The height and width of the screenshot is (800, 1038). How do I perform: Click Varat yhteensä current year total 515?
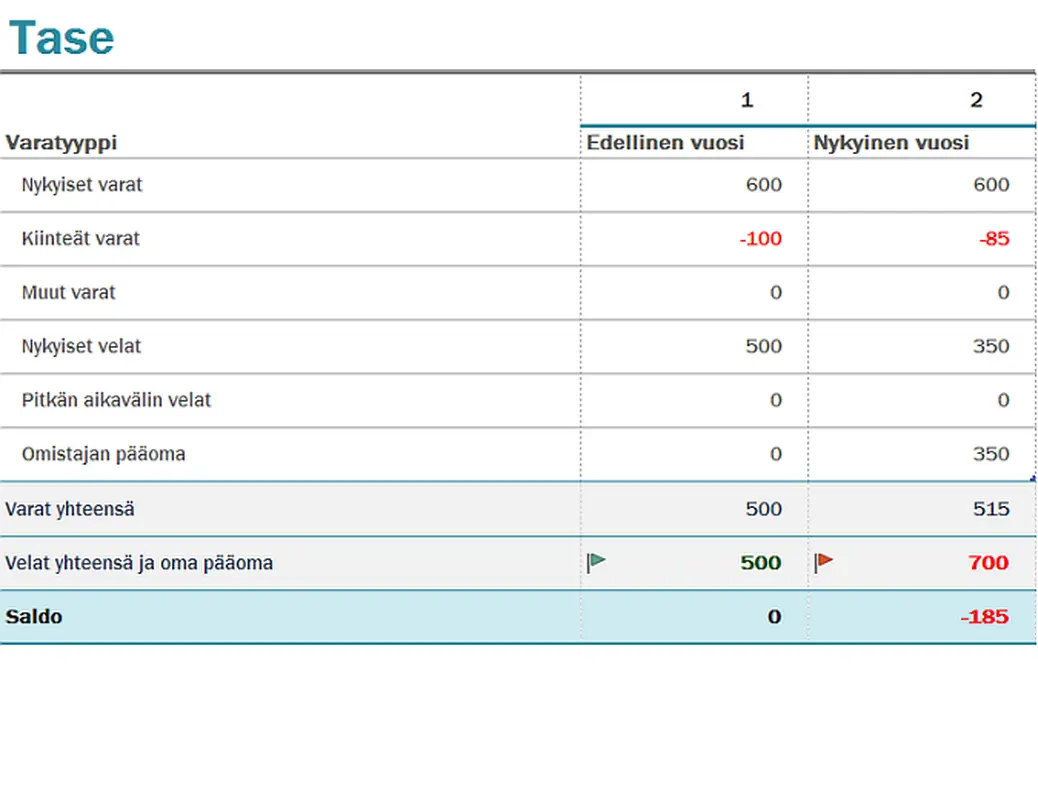(x=990, y=509)
